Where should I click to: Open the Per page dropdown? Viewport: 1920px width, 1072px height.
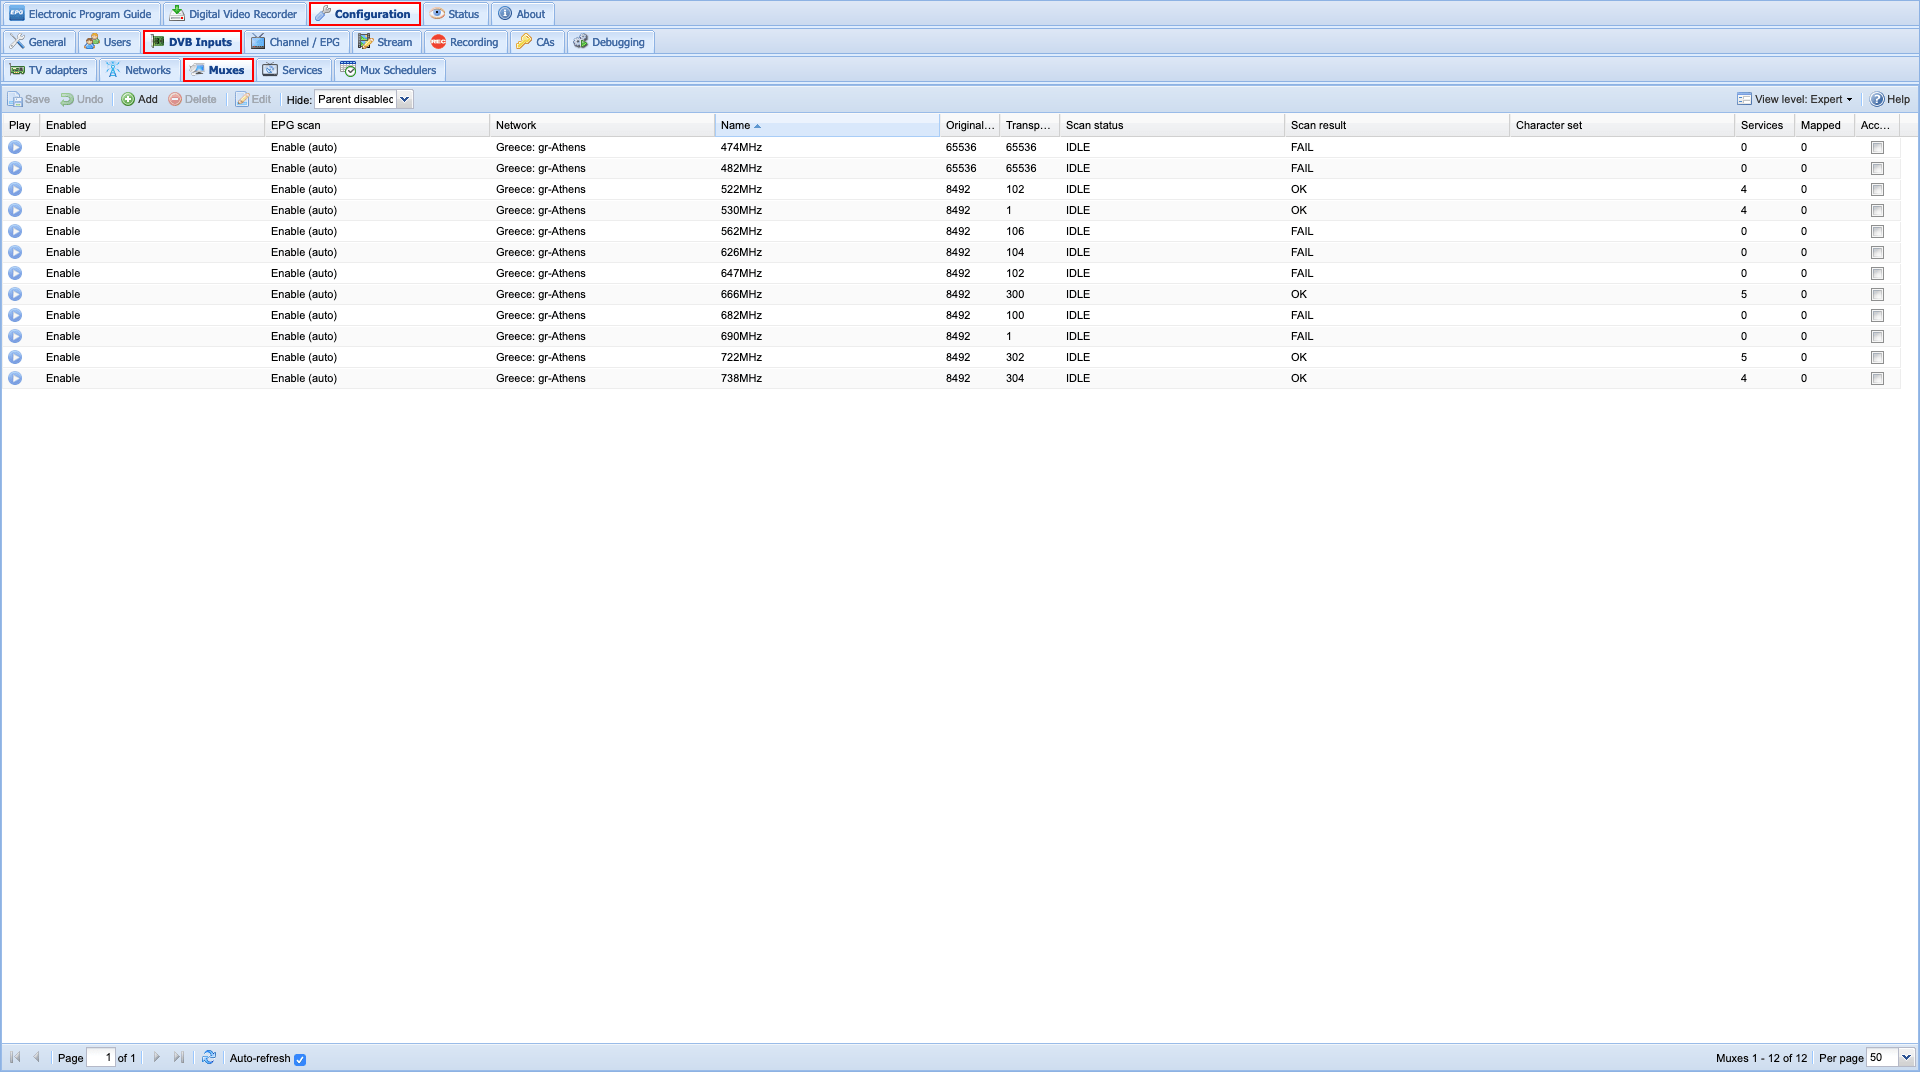click(1906, 1057)
